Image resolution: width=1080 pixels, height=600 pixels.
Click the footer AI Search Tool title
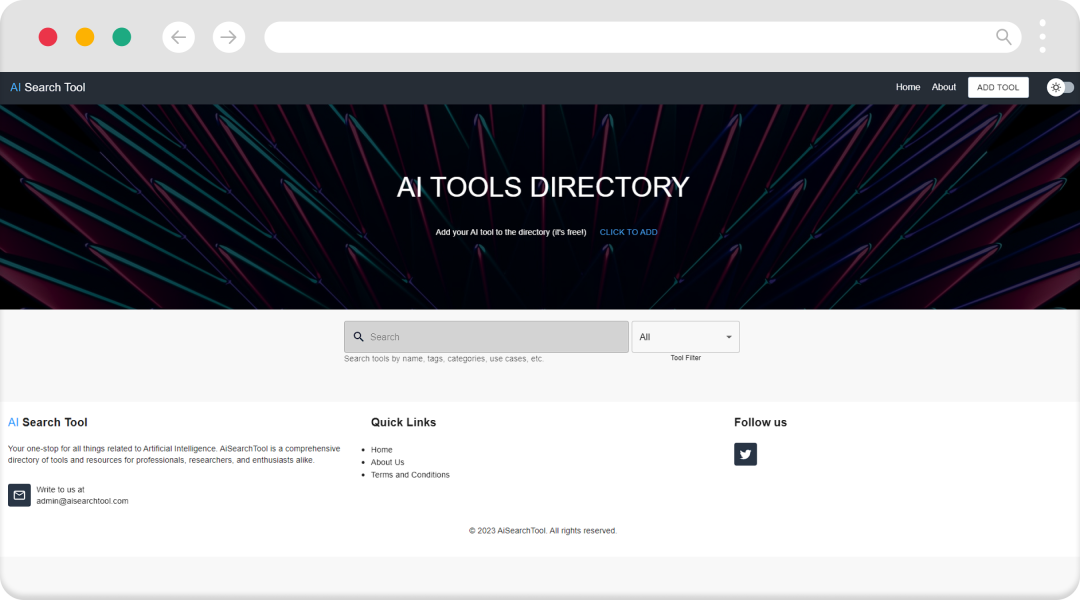click(48, 422)
